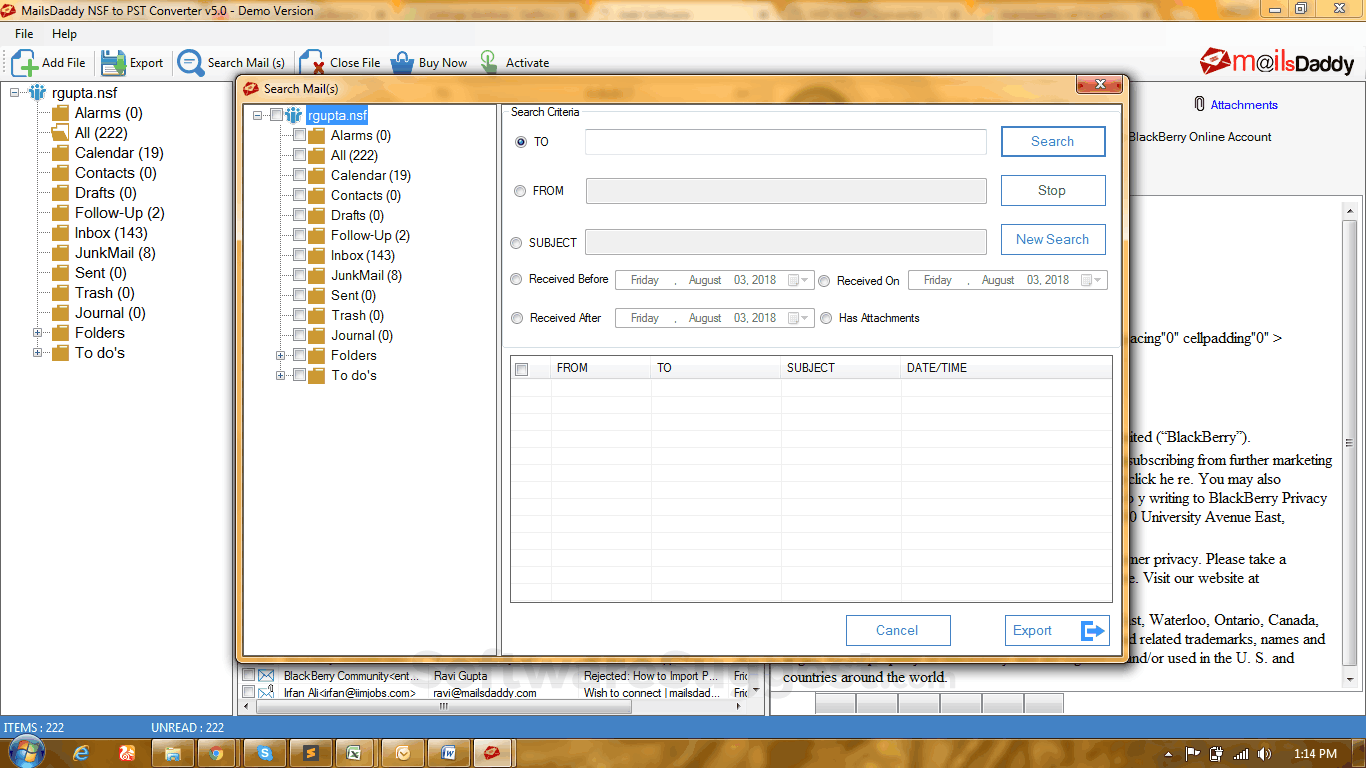Click Inbox (143) folder icon in main tree
This screenshot has width=1366, height=768.
pos(60,233)
